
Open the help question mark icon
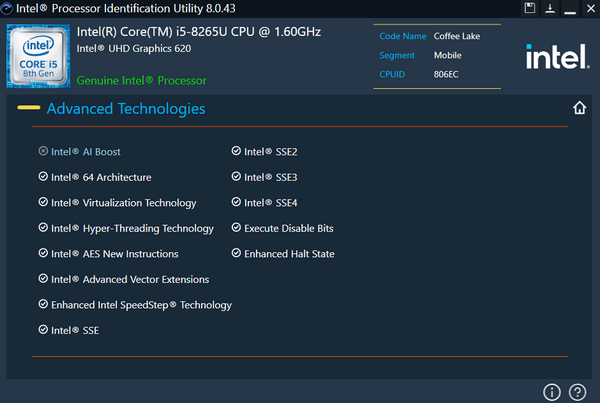pos(577,391)
